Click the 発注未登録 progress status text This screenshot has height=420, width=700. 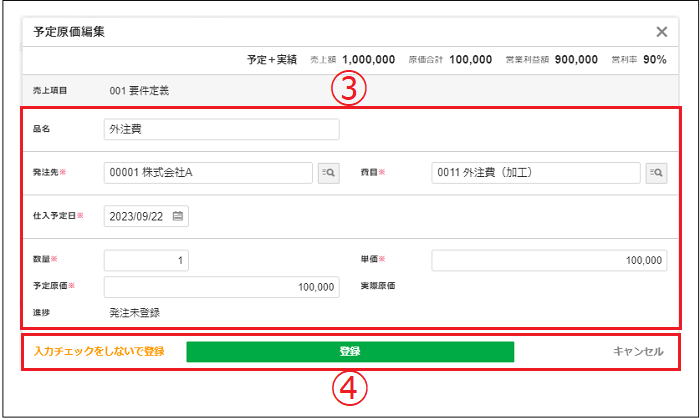(135, 313)
